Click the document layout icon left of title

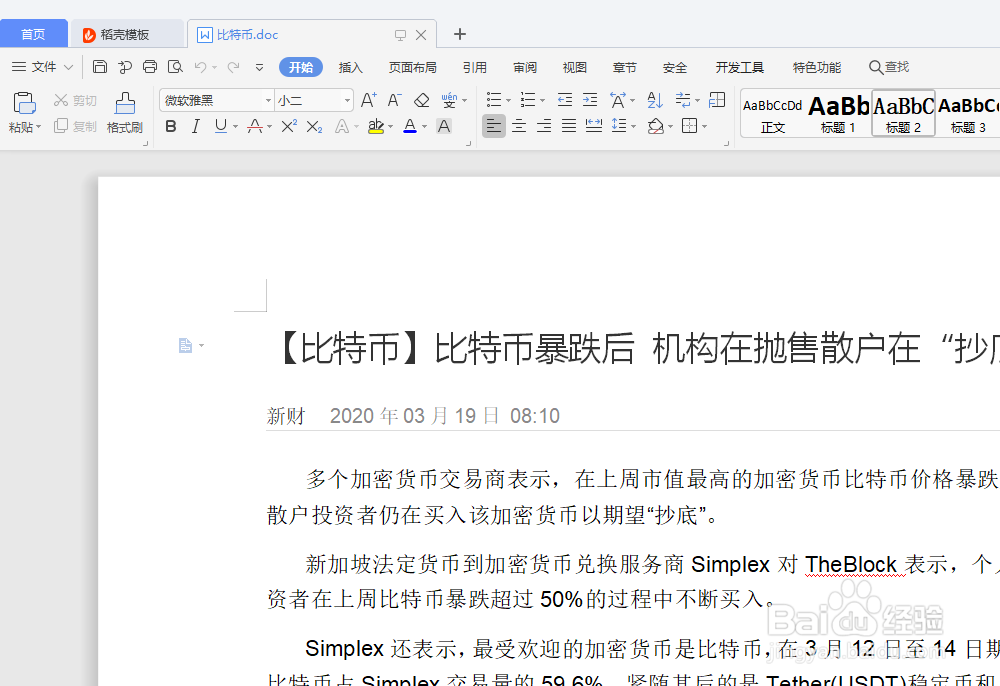[x=186, y=346]
